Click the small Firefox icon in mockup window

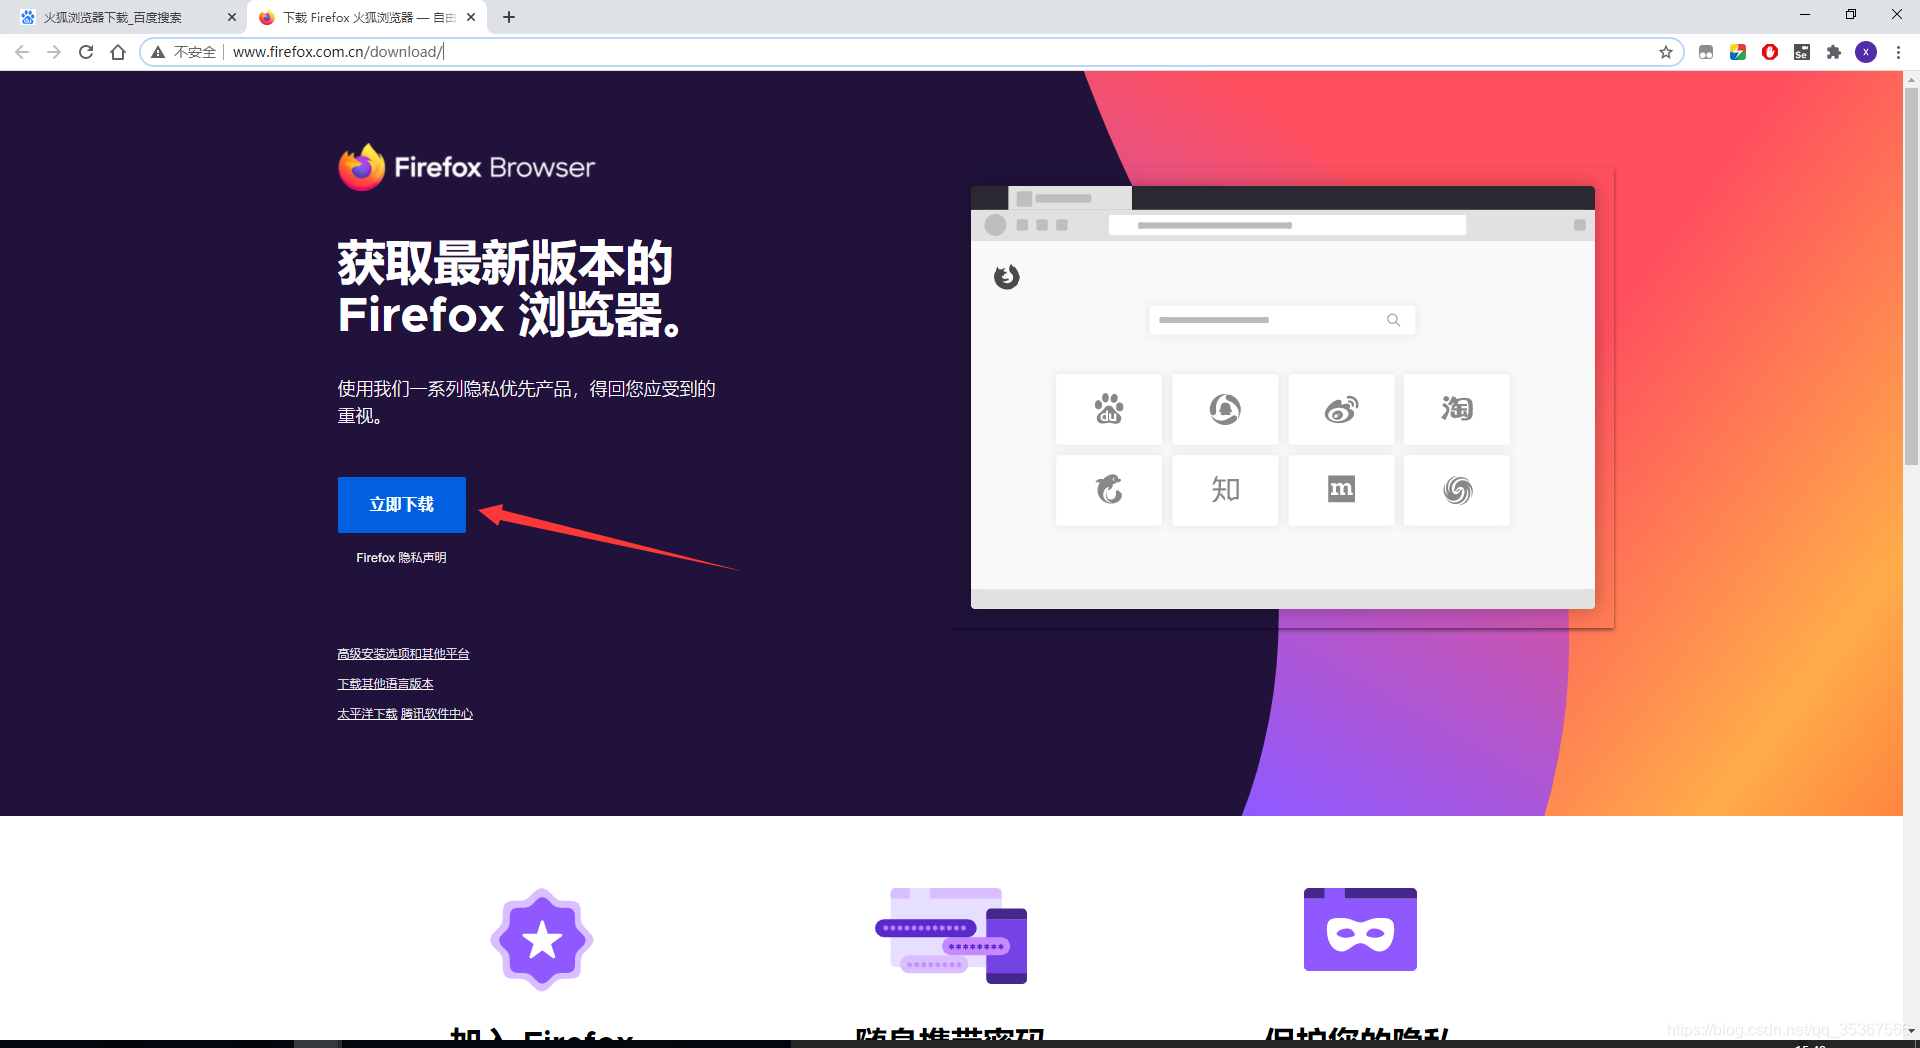[1007, 277]
